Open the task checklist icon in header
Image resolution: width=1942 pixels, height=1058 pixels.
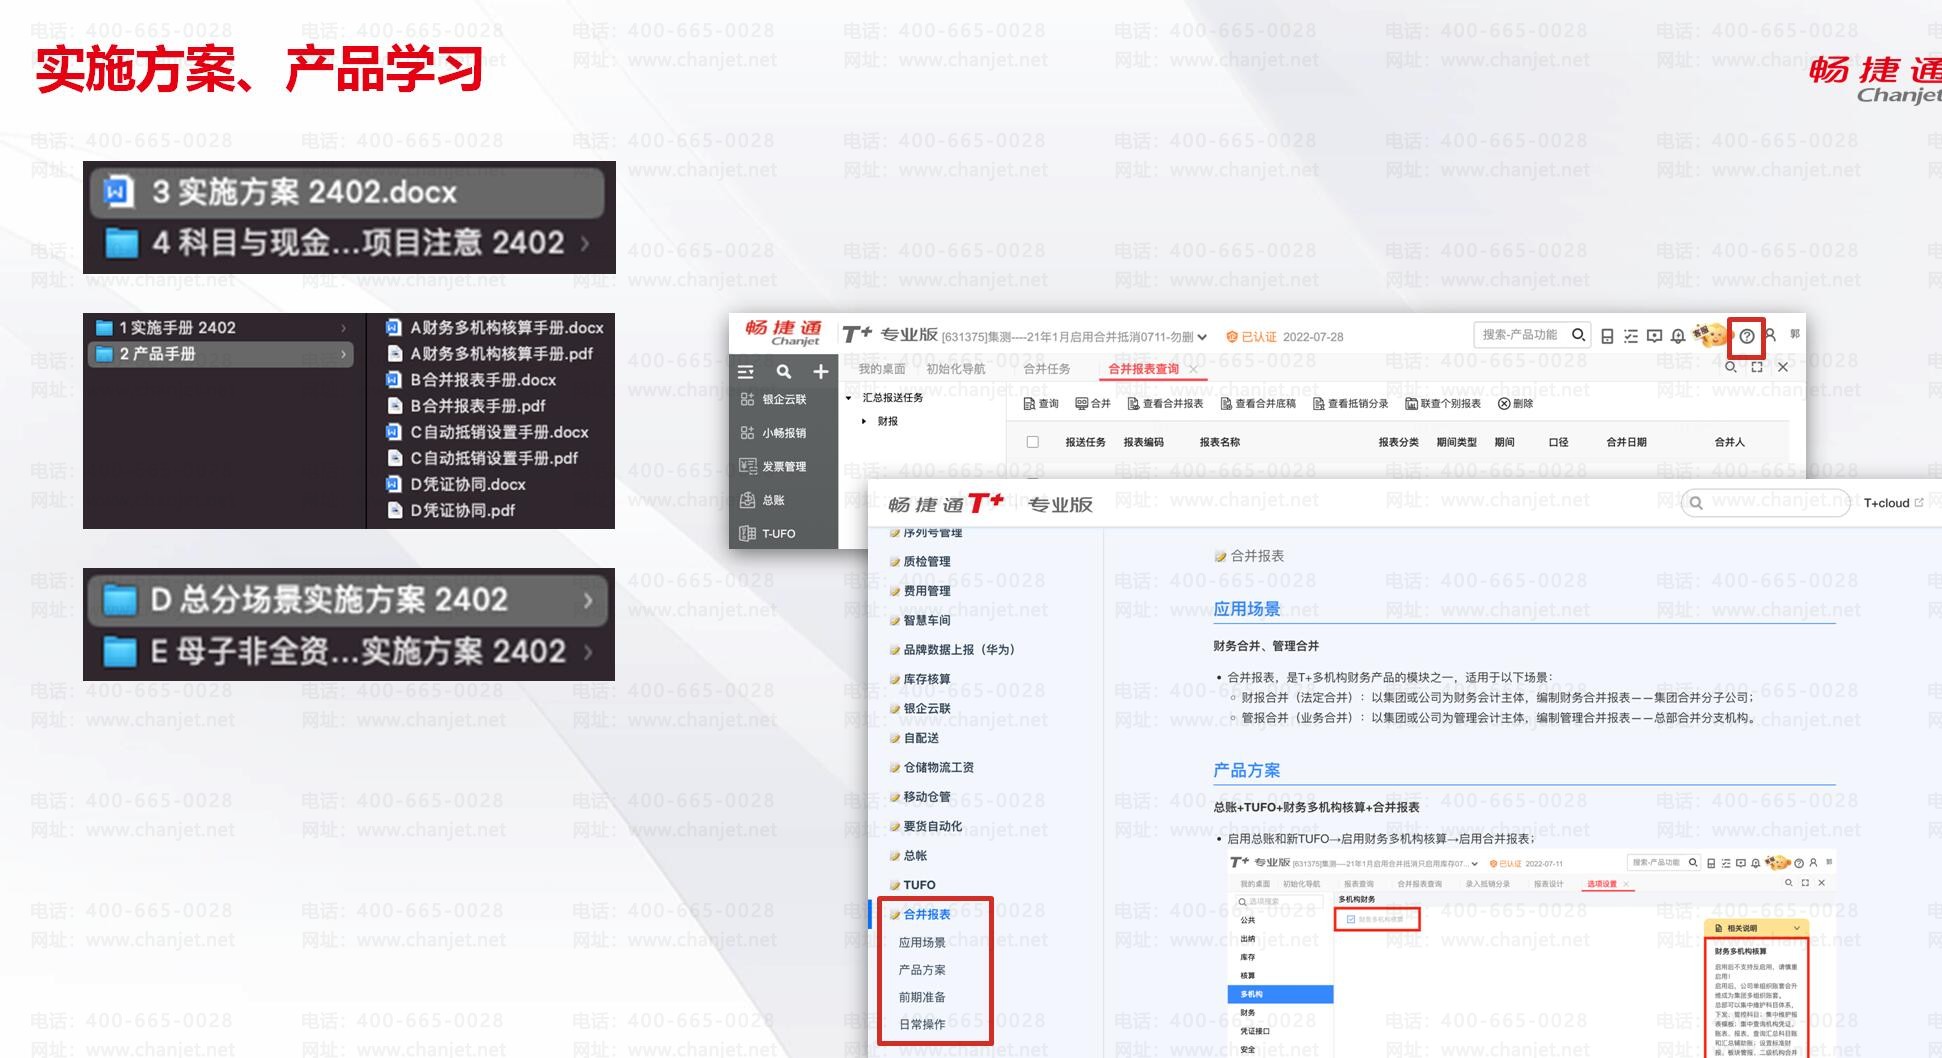click(1631, 336)
